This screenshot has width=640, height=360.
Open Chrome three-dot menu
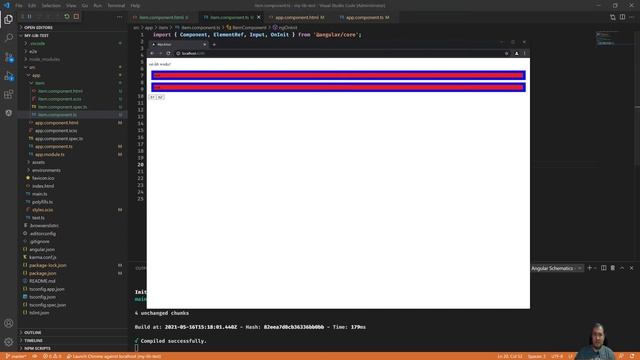(x=524, y=53)
